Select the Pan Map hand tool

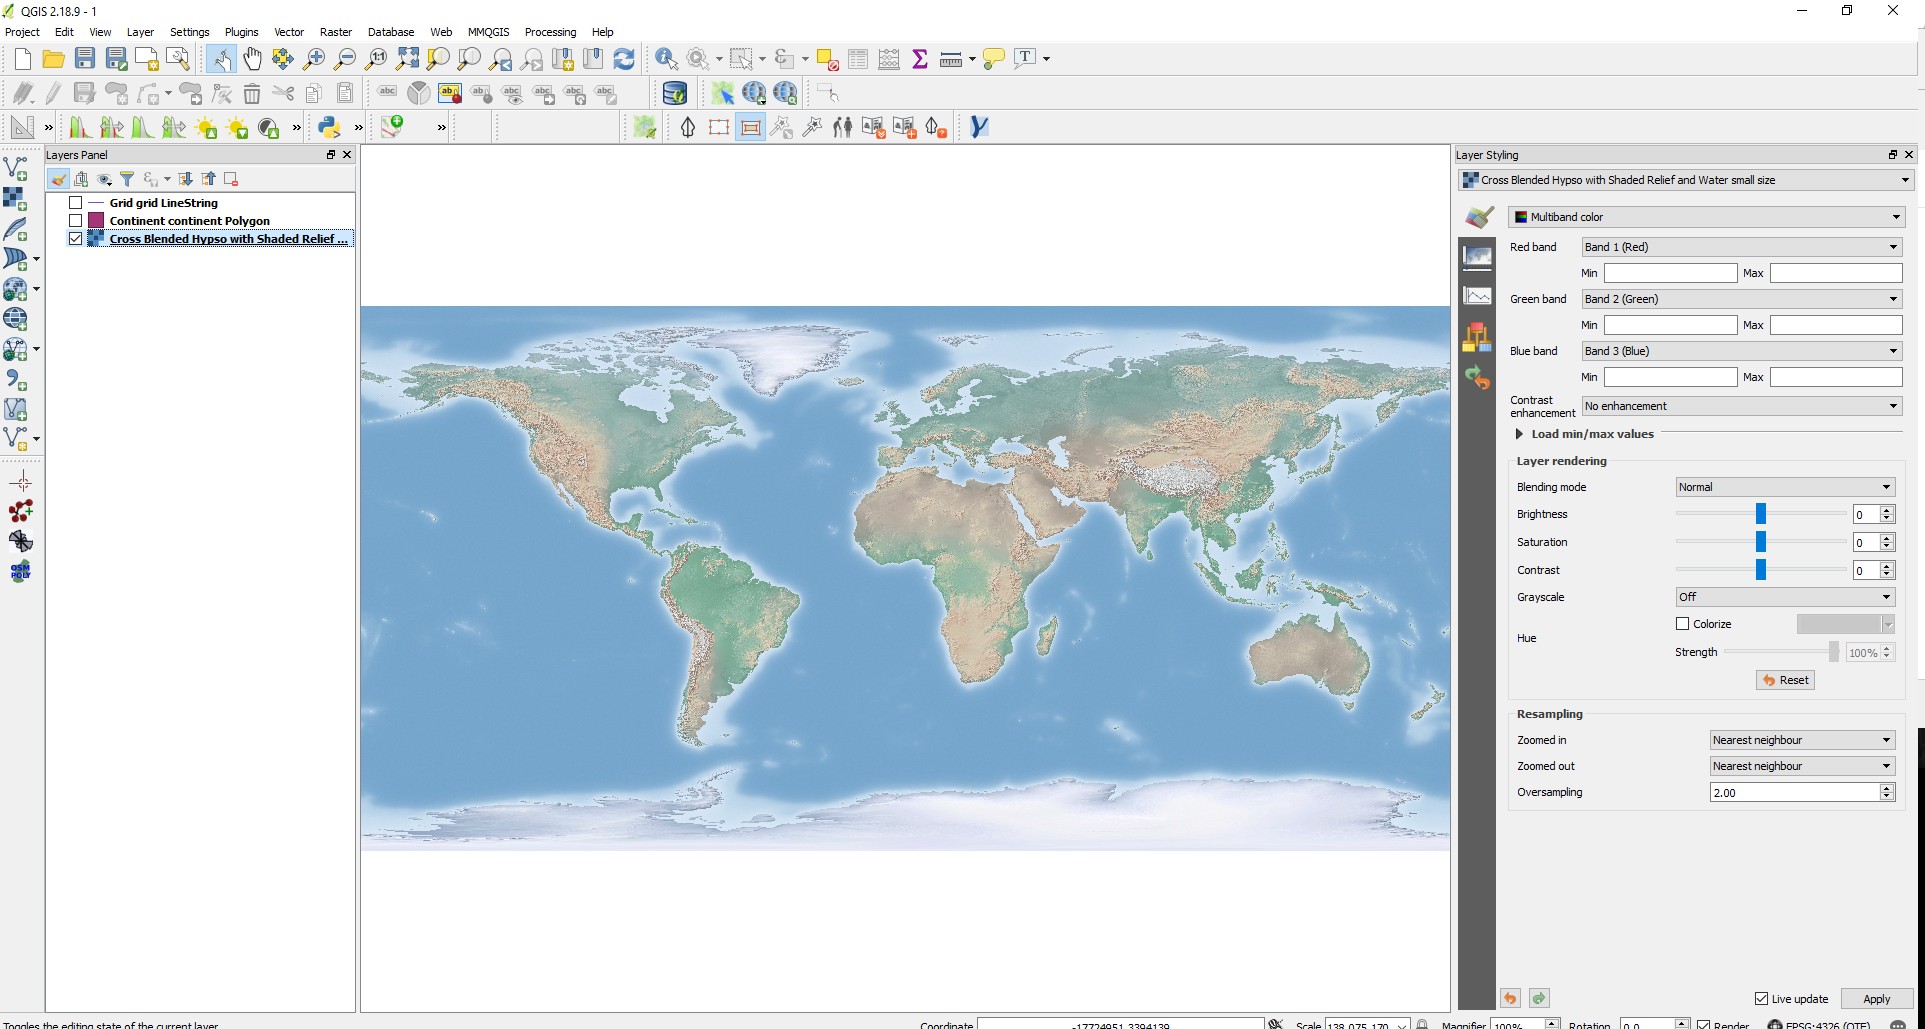pyautogui.click(x=252, y=59)
